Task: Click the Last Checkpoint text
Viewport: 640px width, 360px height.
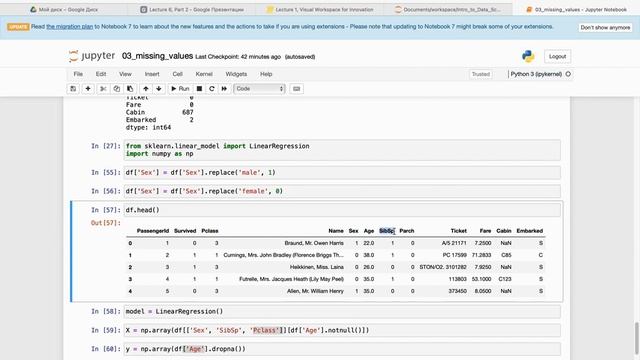Action: point(238,57)
